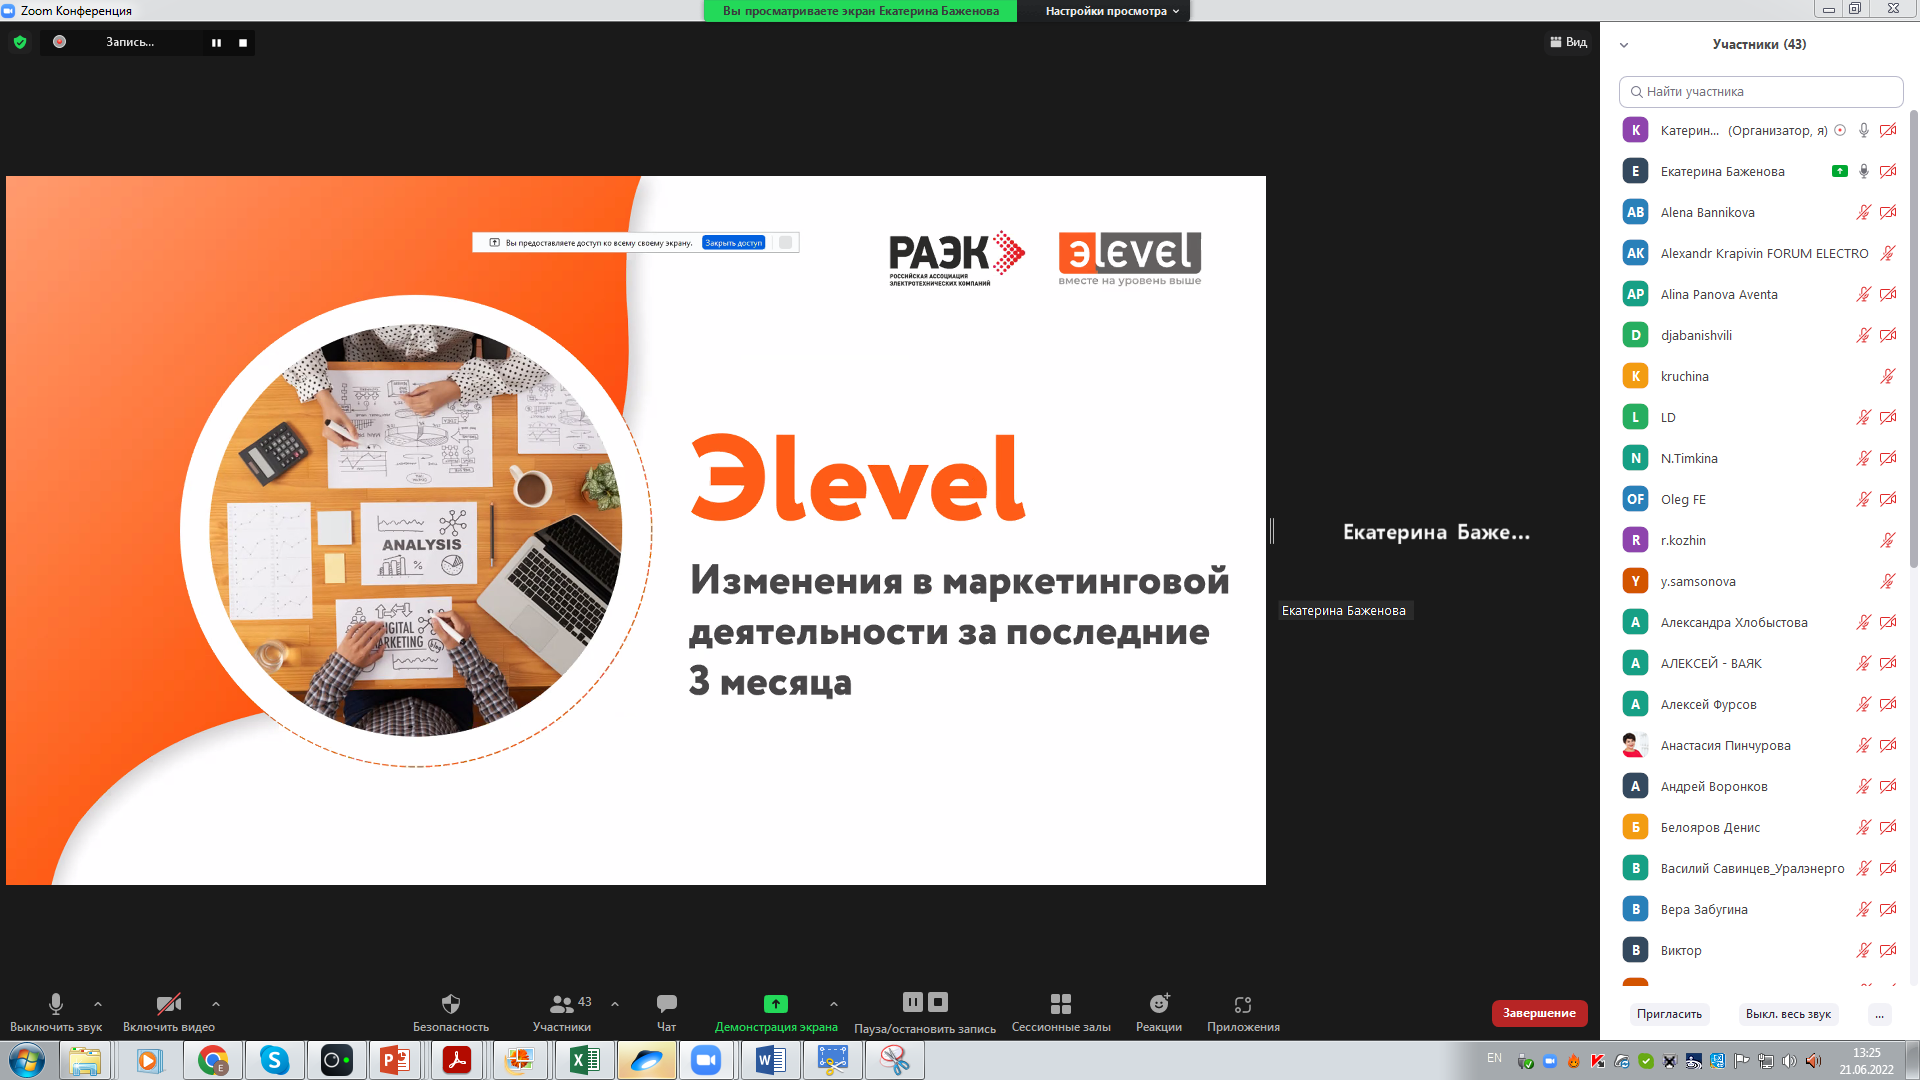Select participant Oleg FE
This screenshot has width=1920, height=1080.
pos(1760,499)
